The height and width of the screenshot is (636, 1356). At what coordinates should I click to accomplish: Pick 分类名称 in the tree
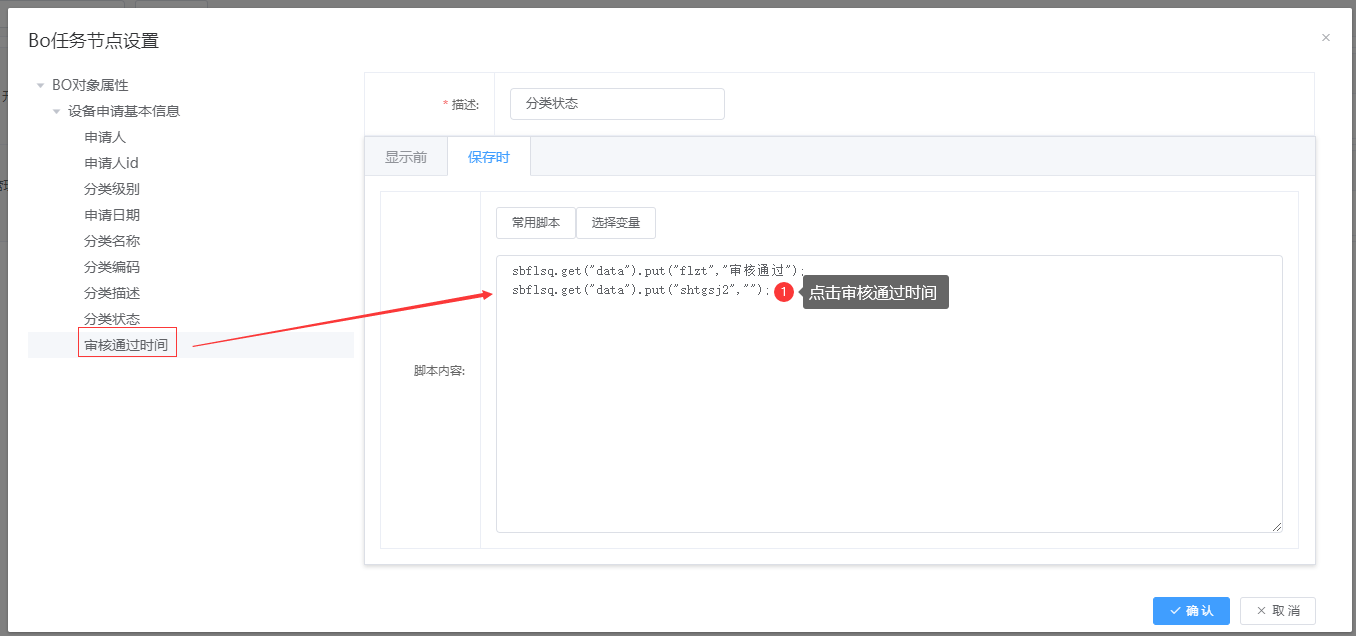[x=112, y=241]
